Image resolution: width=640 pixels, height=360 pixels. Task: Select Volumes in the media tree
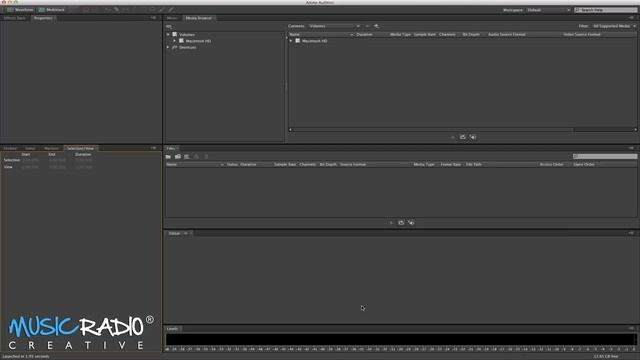tap(187, 35)
